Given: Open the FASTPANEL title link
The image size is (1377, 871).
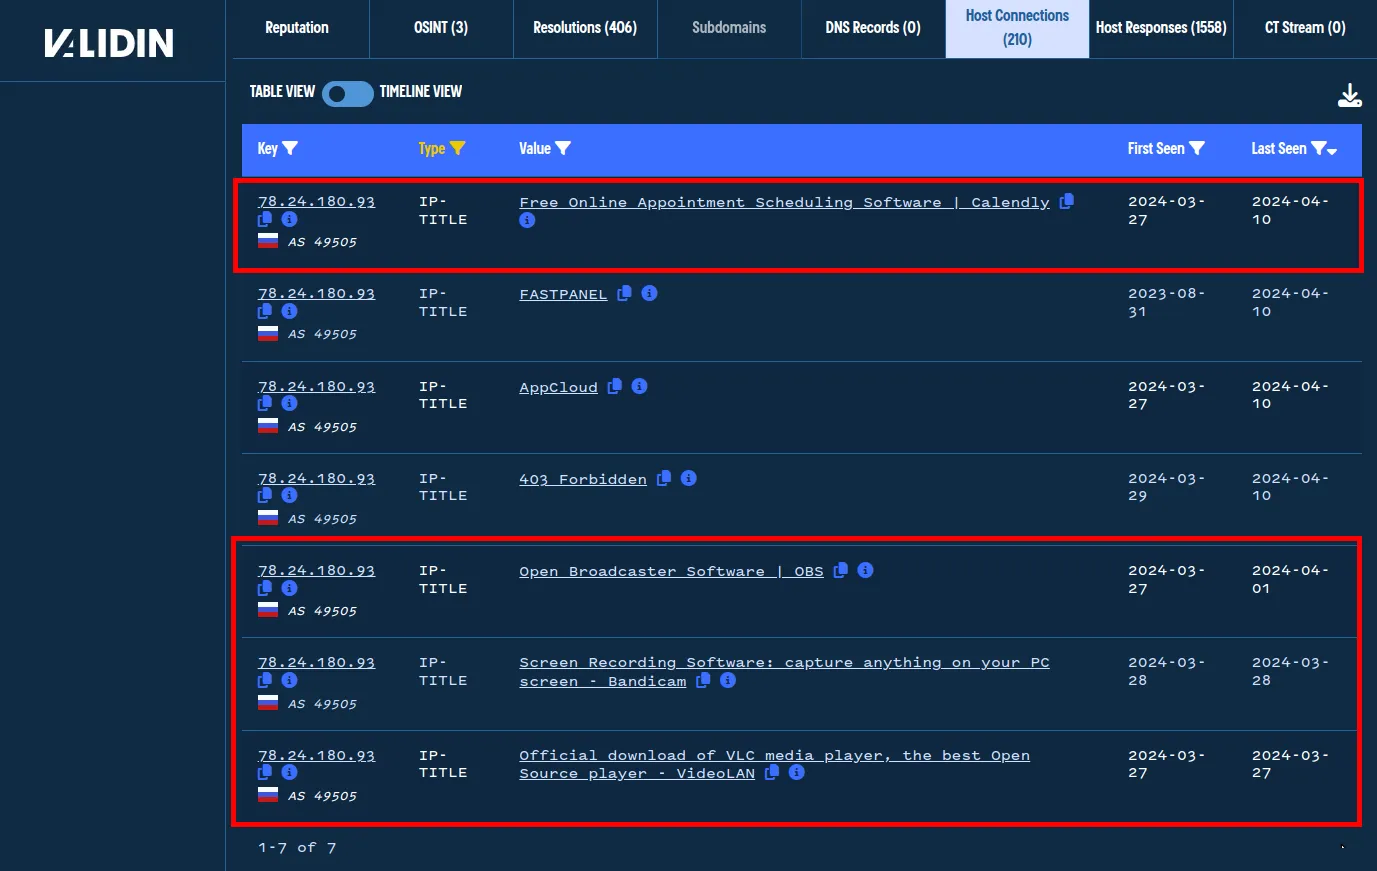Looking at the screenshot, I should click(563, 294).
